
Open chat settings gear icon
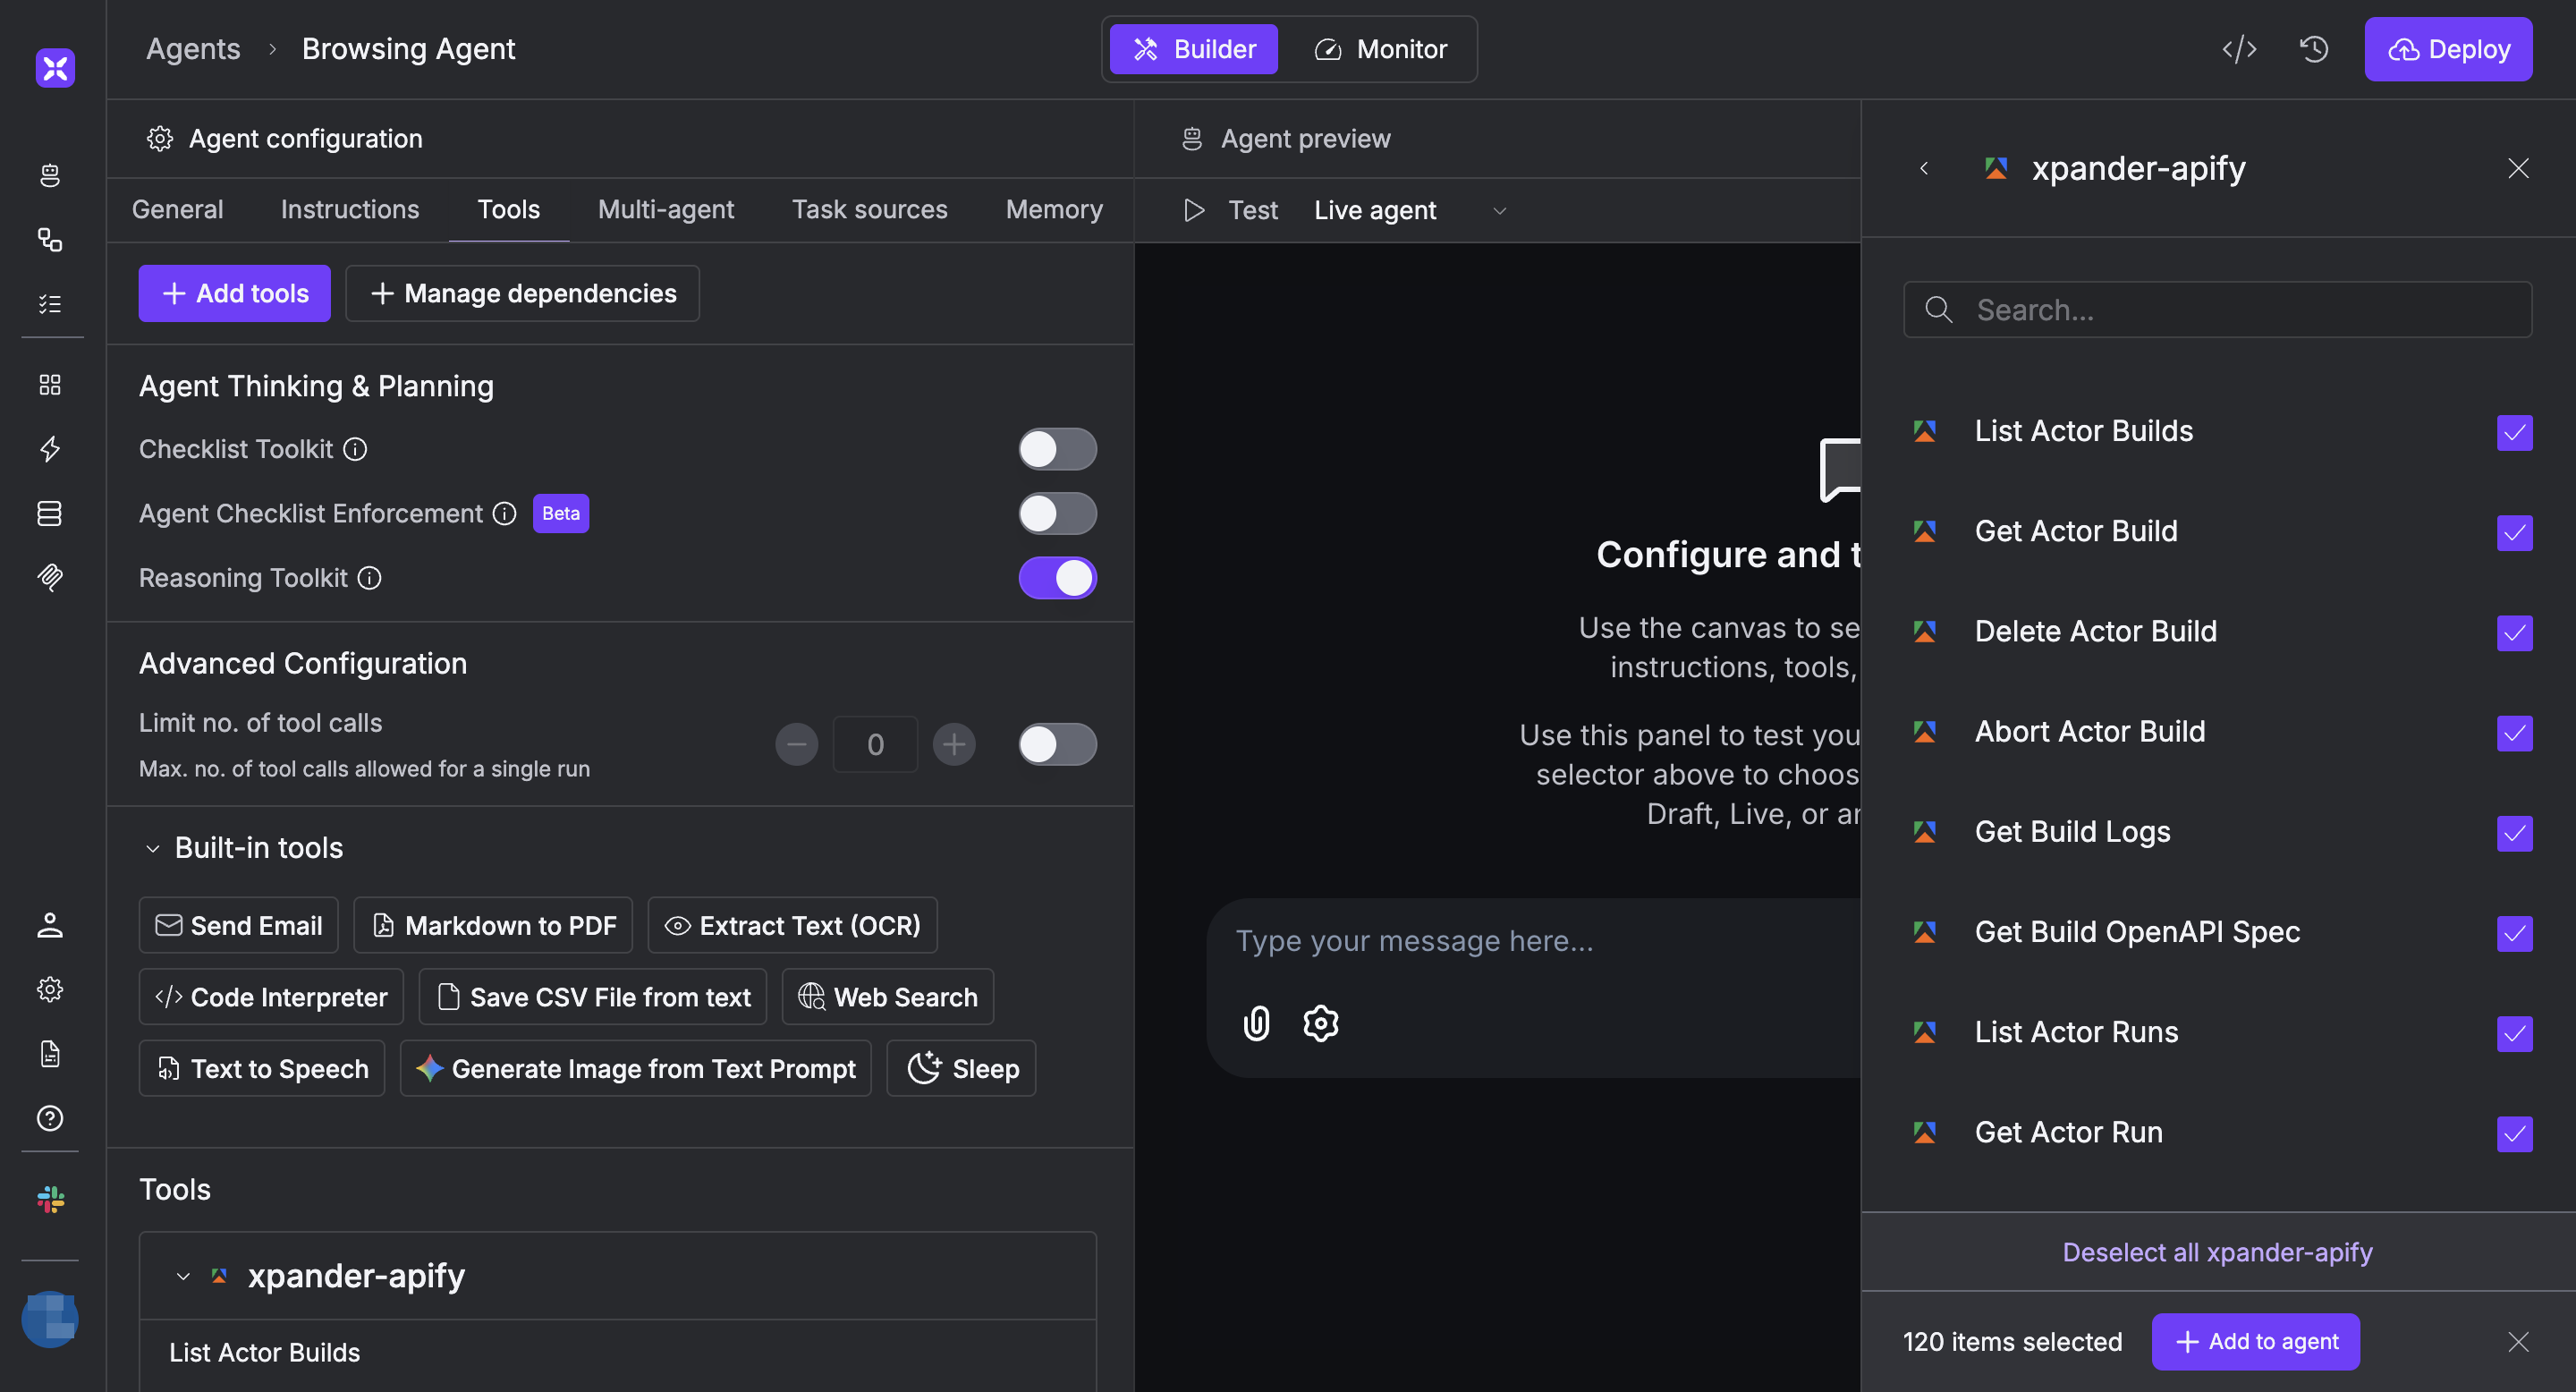pyautogui.click(x=1321, y=1023)
